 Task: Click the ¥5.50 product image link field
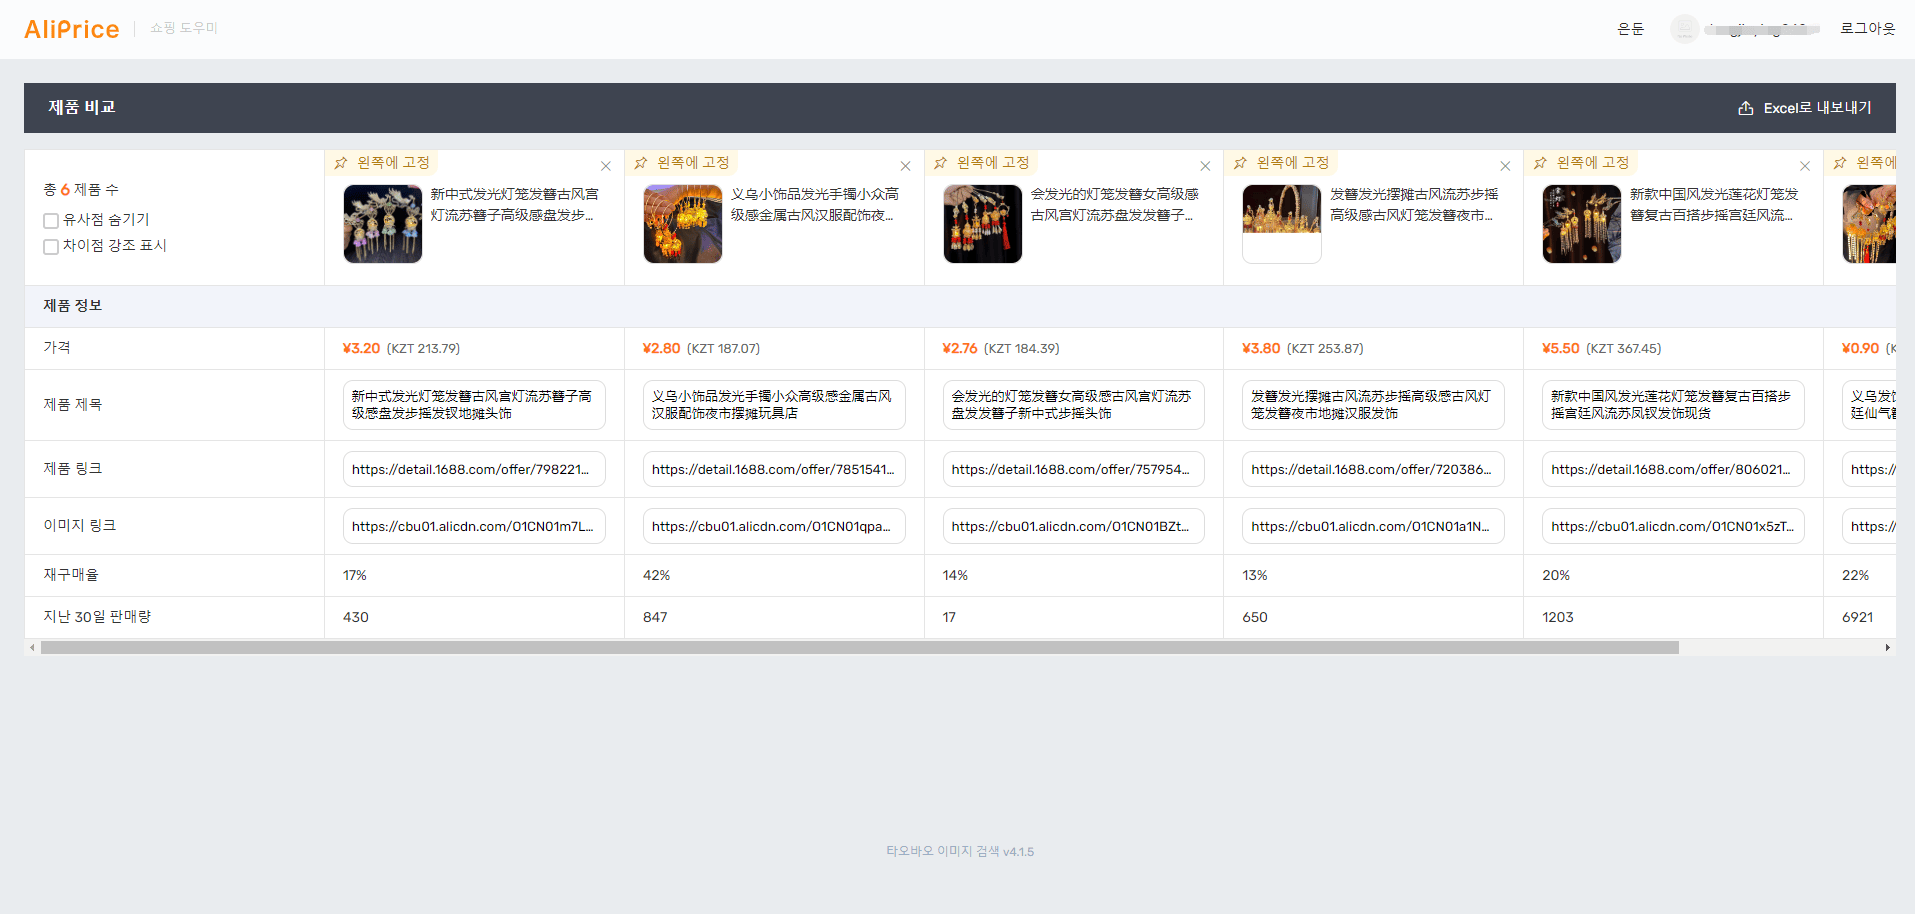point(1673,526)
